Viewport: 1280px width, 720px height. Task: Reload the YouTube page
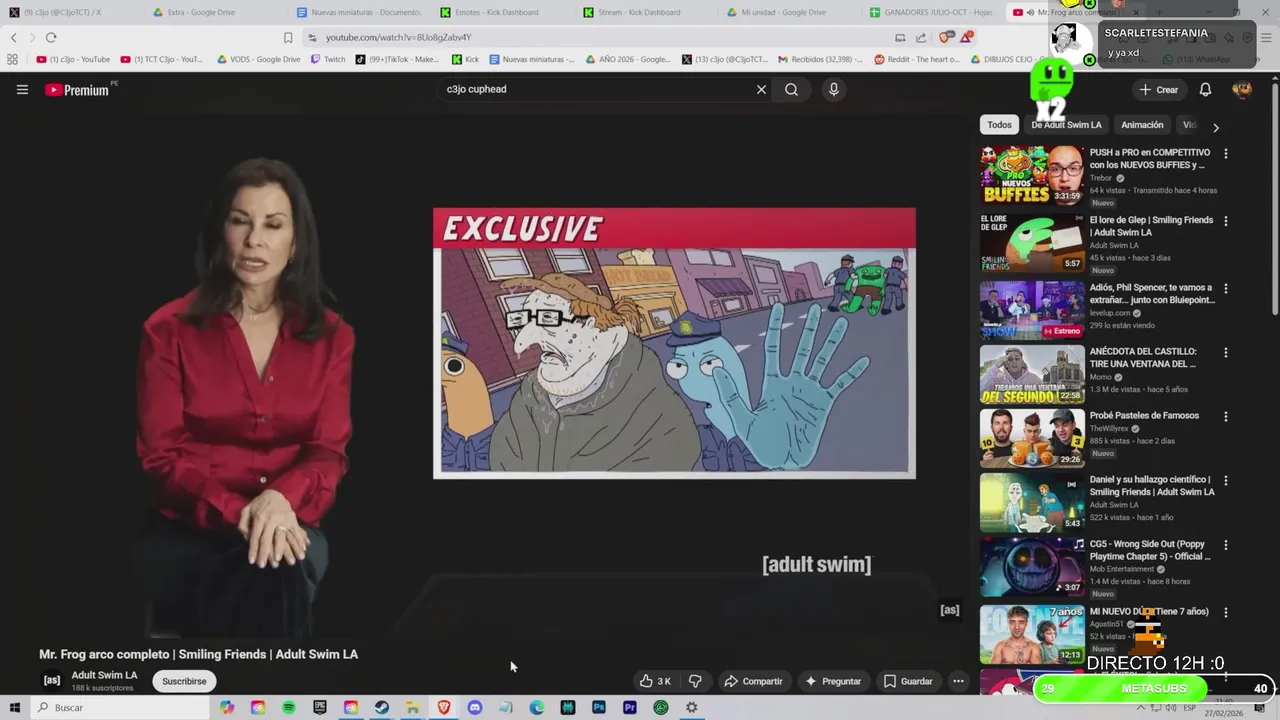tap(51, 37)
